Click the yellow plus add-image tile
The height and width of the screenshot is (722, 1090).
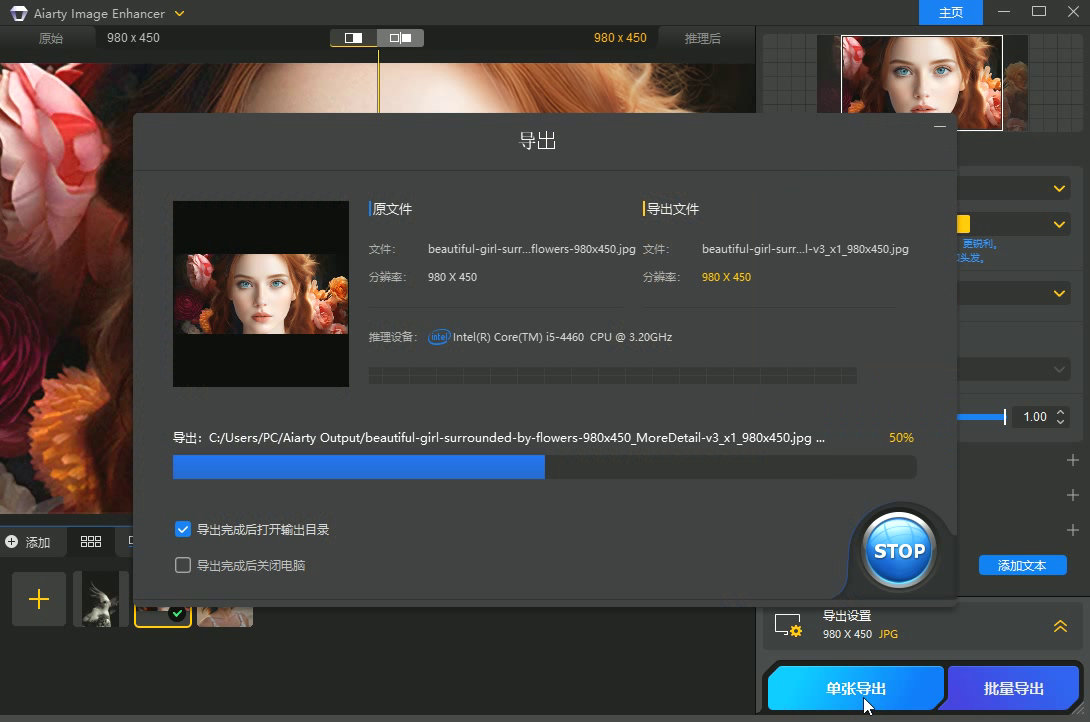(39, 599)
